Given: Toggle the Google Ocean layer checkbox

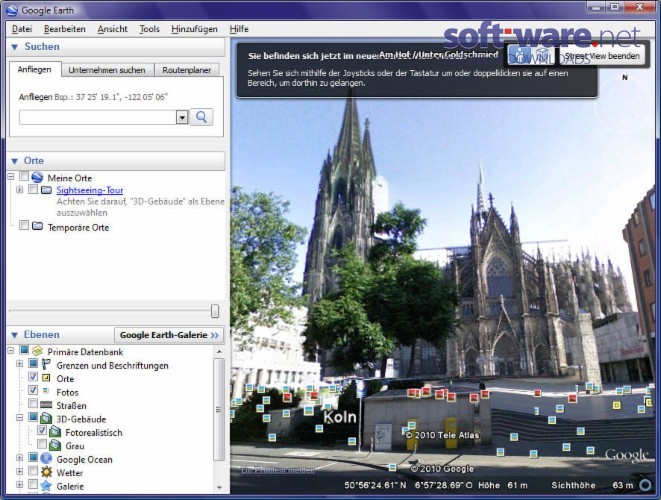Looking at the screenshot, I should (33, 457).
